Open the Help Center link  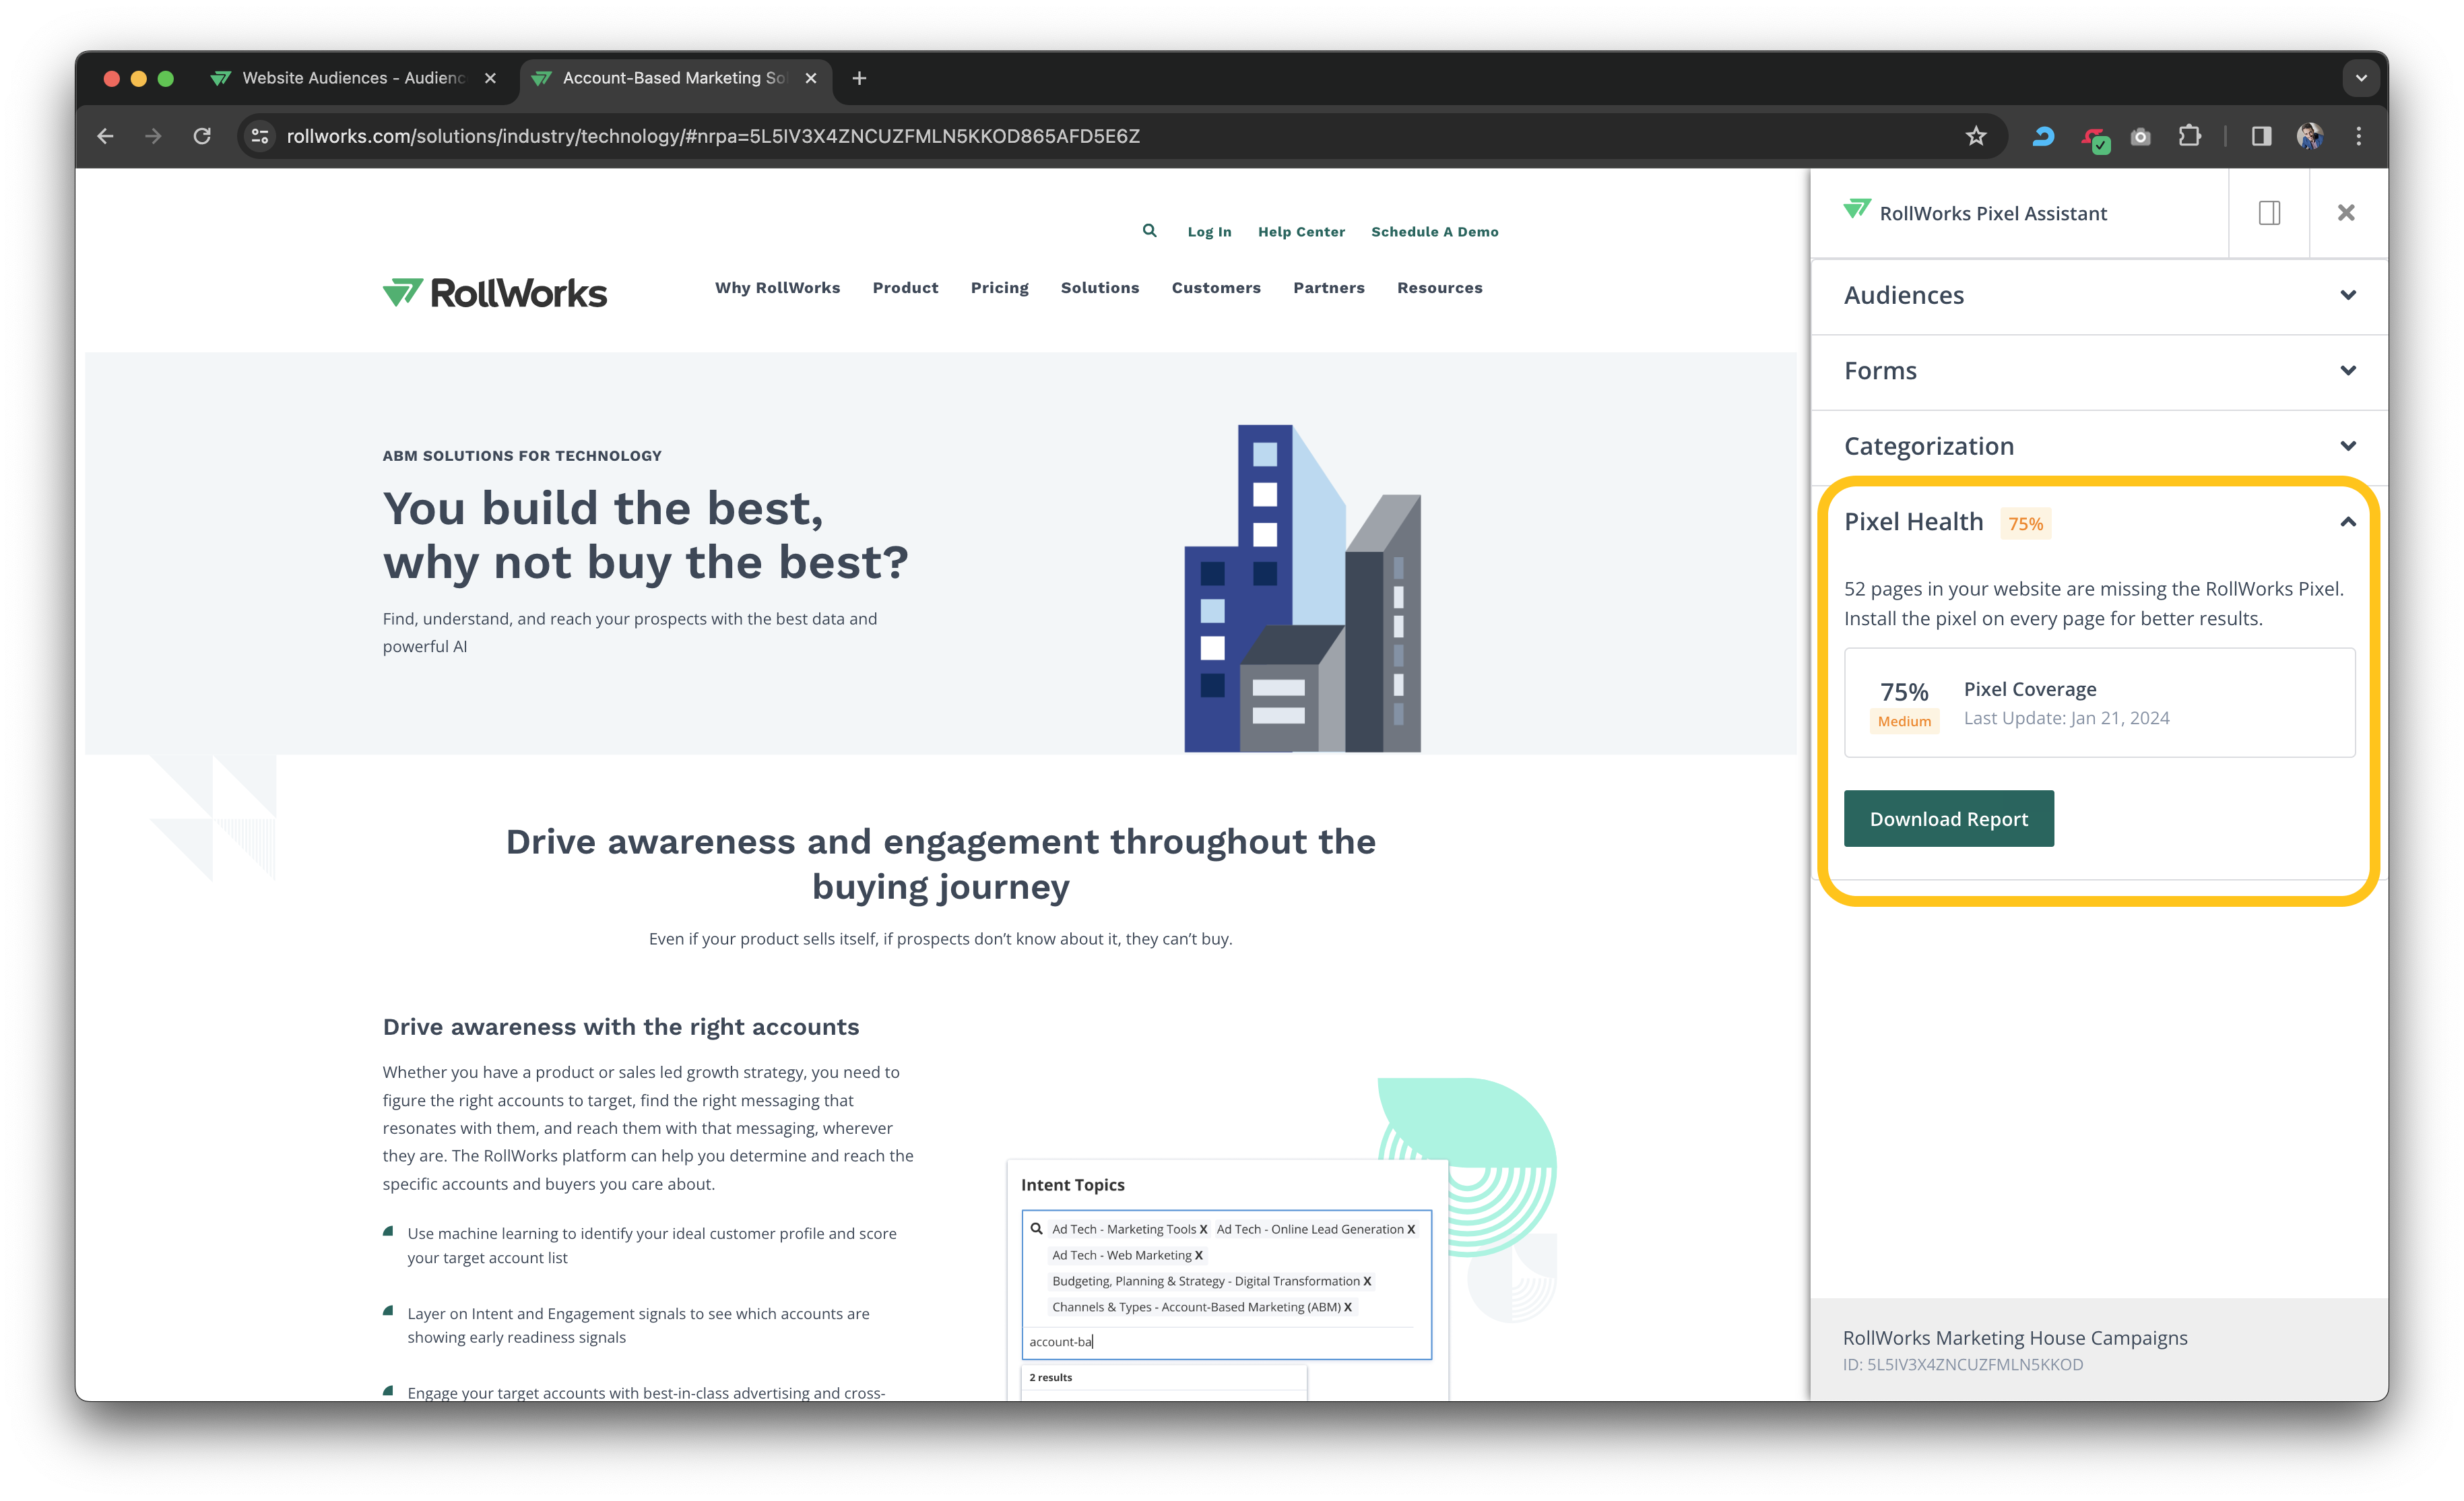tap(1301, 232)
